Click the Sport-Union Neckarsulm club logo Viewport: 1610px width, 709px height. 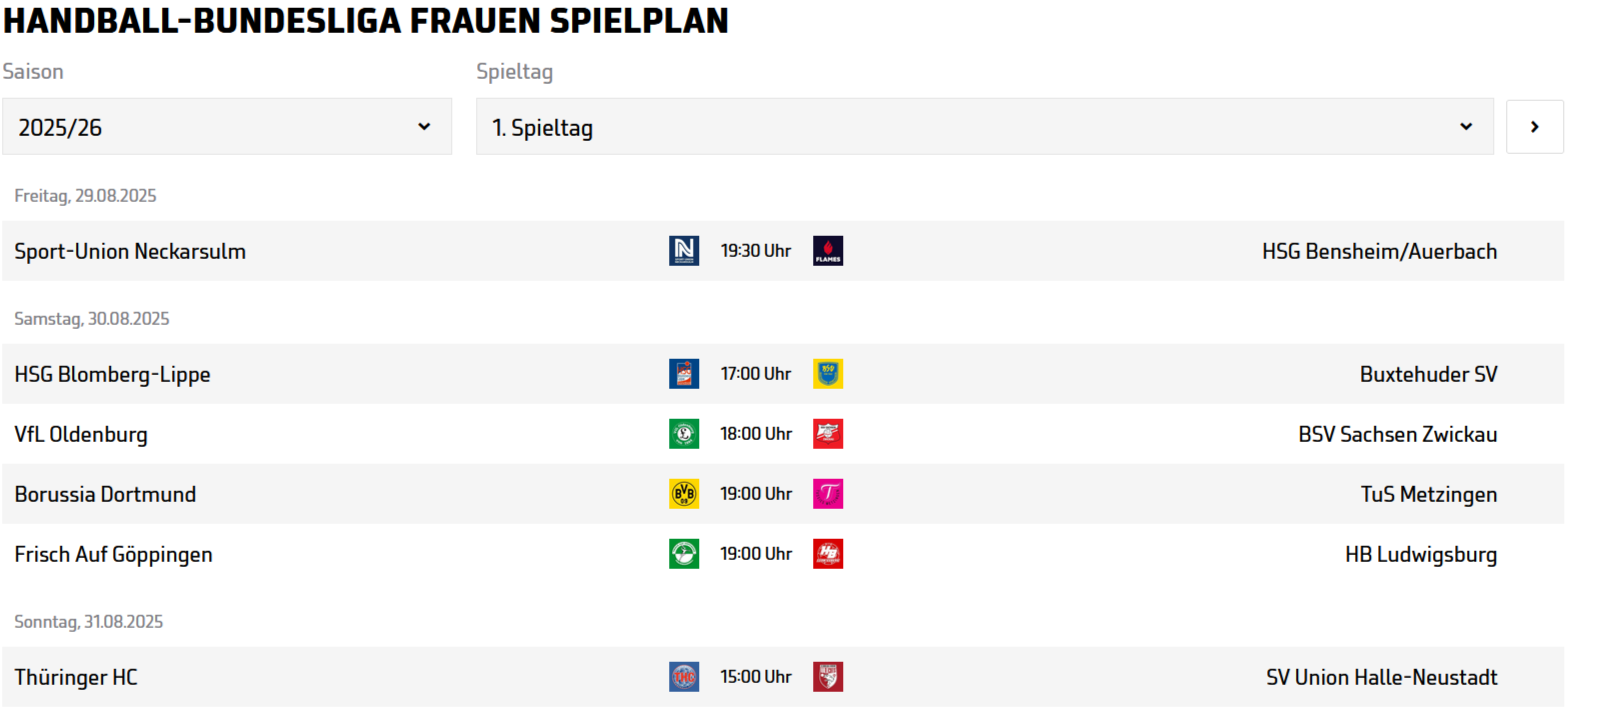(684, 251)
